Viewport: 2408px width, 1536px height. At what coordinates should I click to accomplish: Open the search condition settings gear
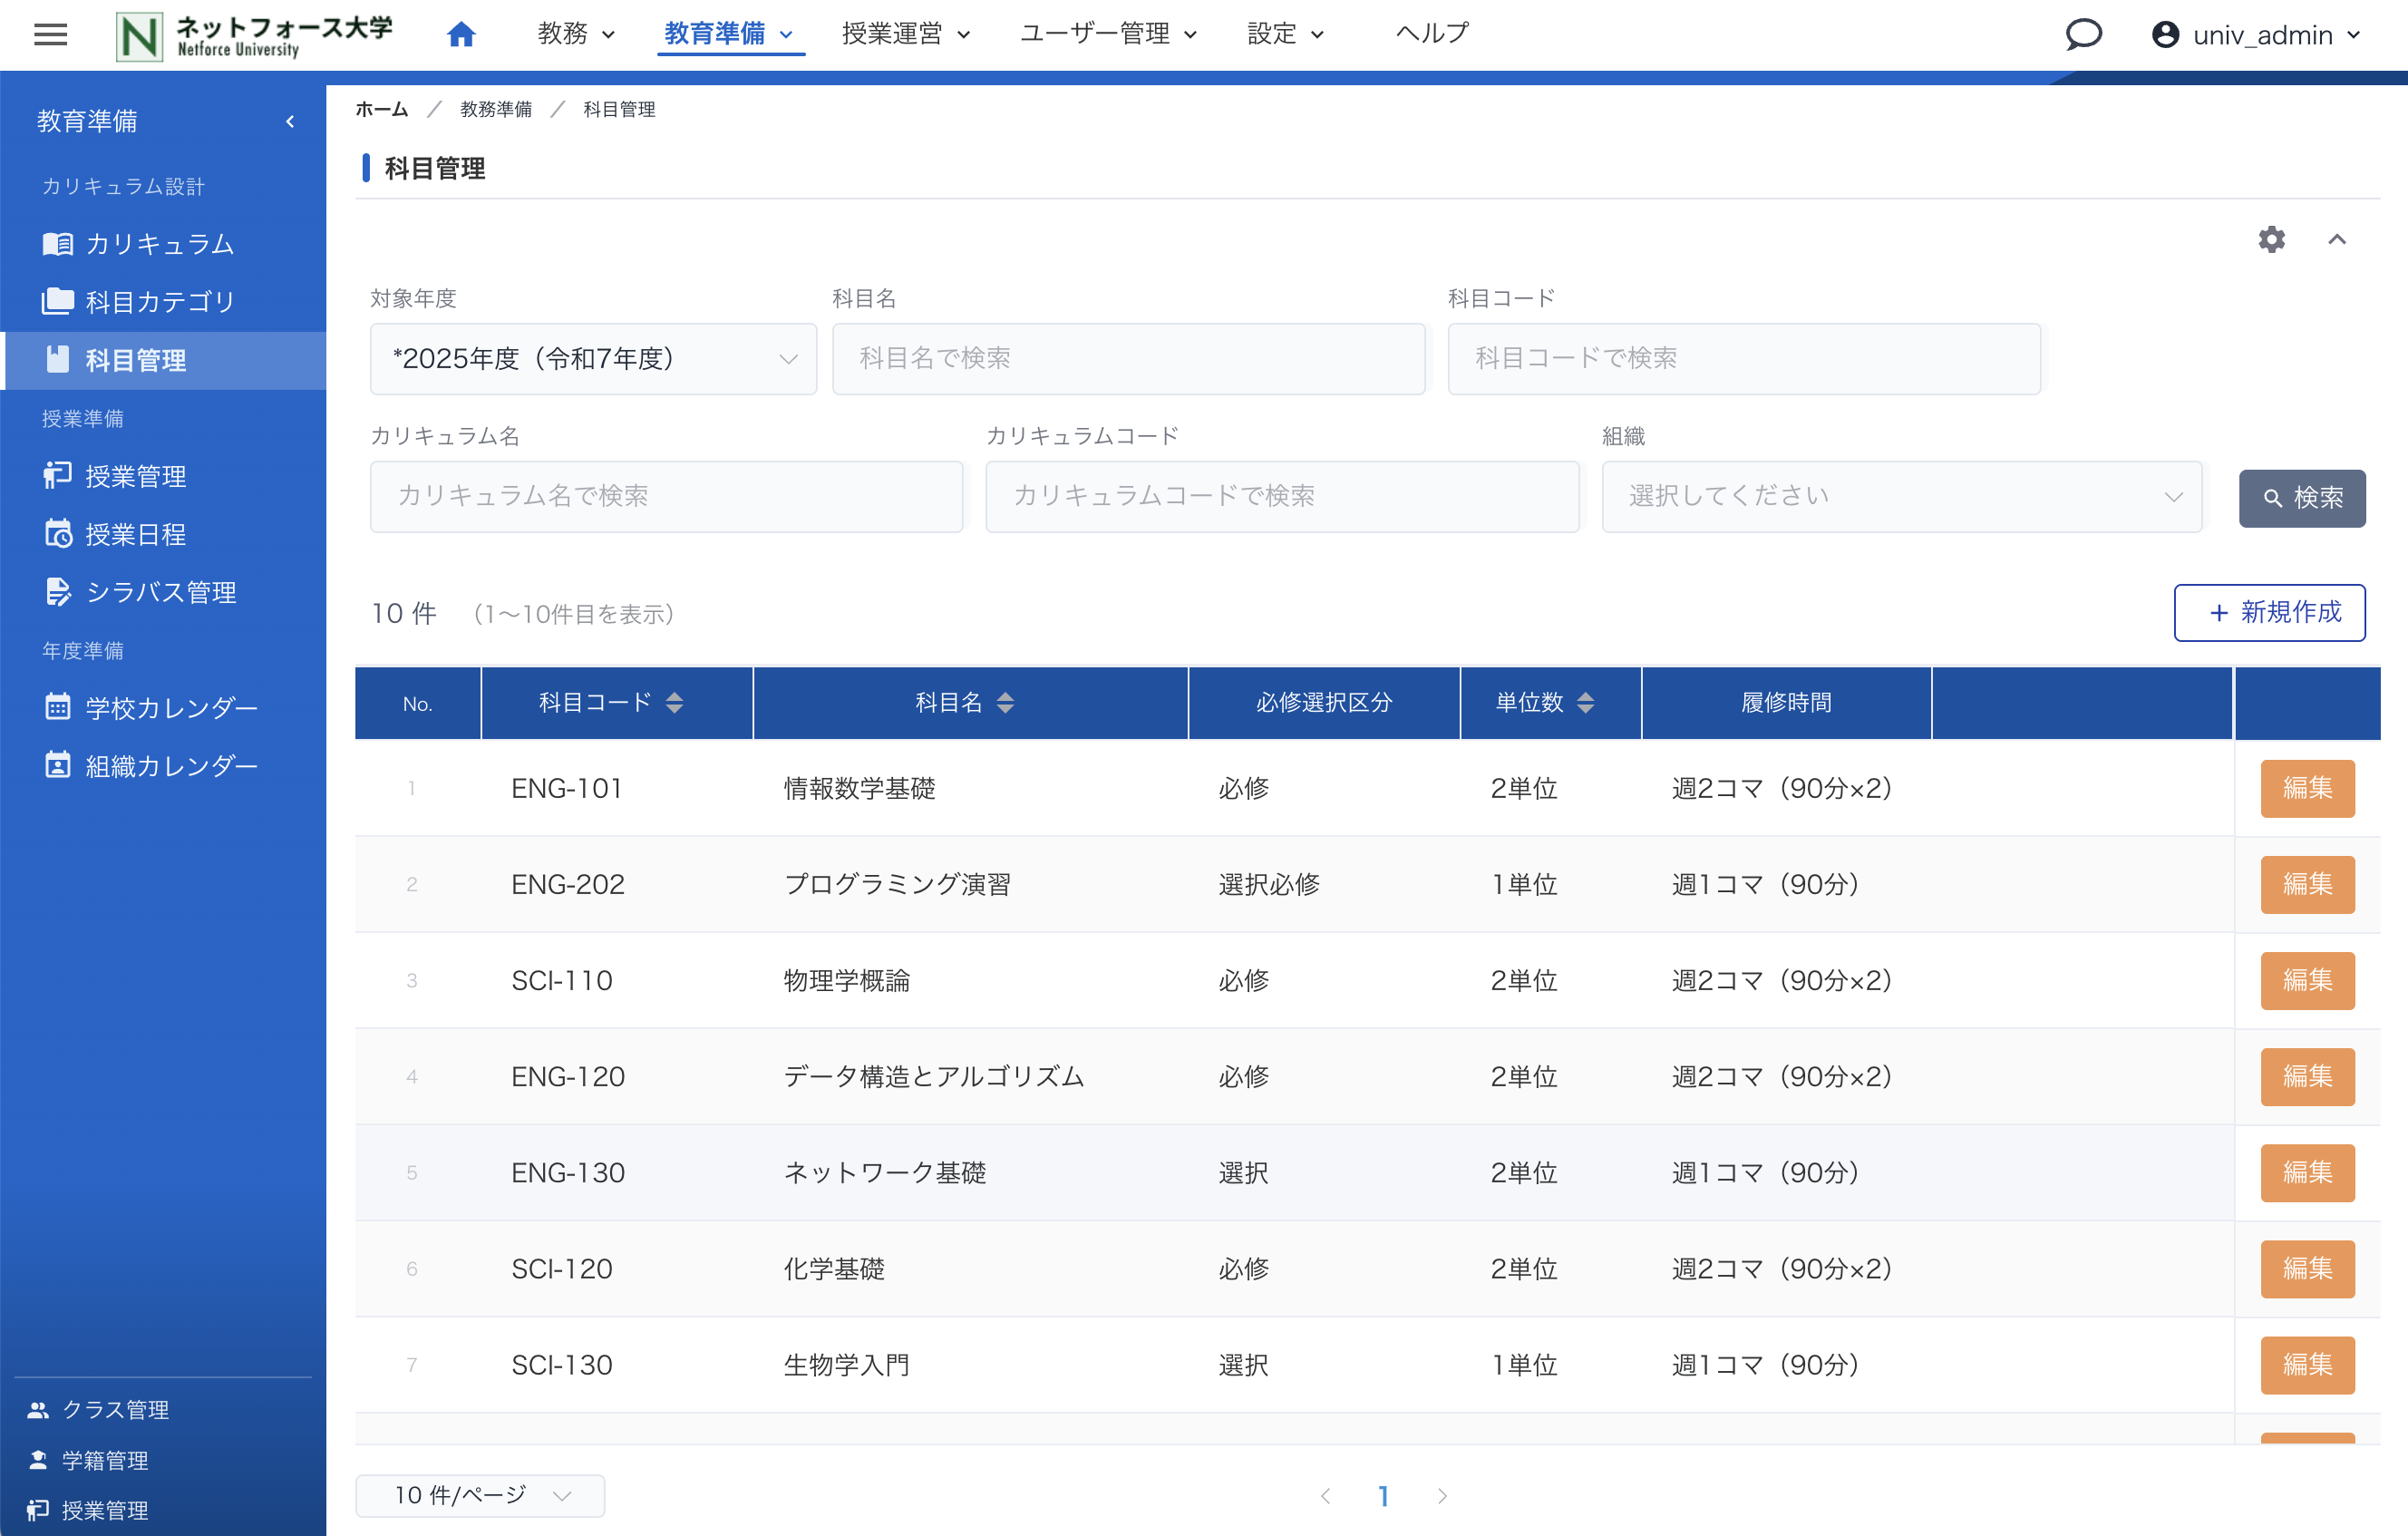pos(2271,240)
